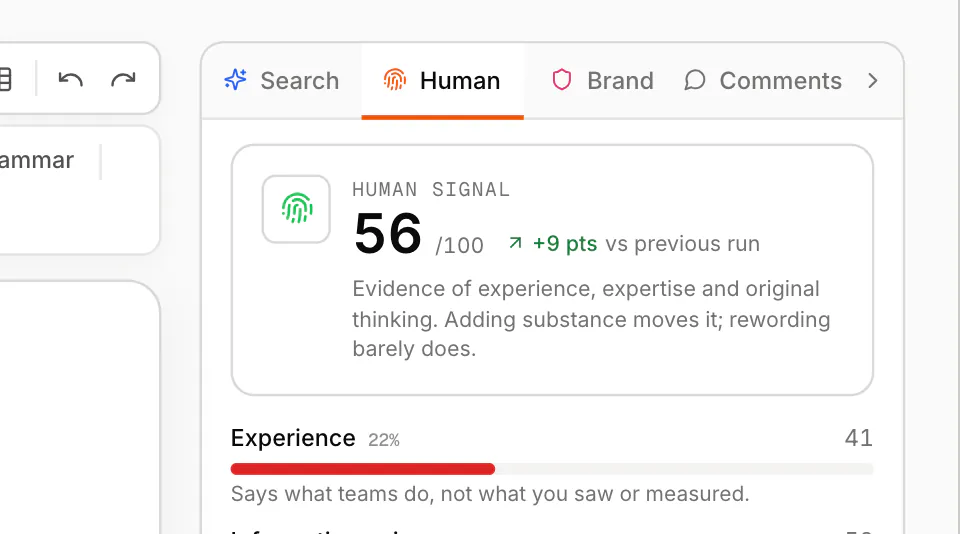Viewport: 960px width, 534px height.
Task: Click the Experience score value 41
Action: pos(858,438)
